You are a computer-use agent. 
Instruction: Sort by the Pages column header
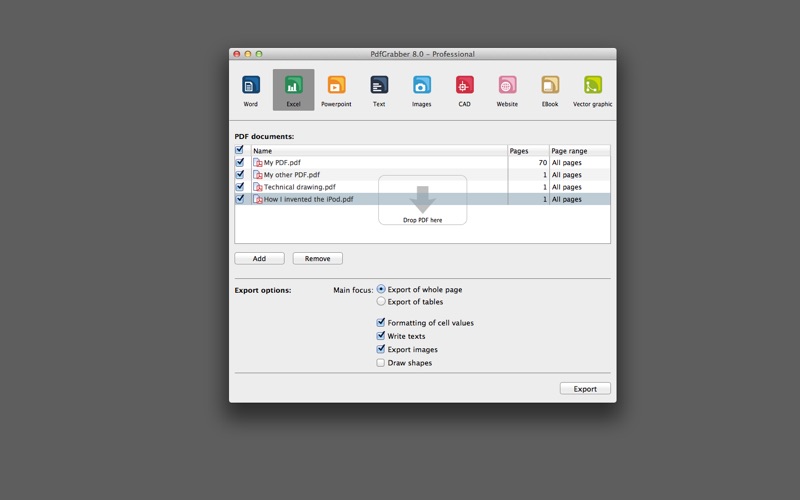(528, 151)
